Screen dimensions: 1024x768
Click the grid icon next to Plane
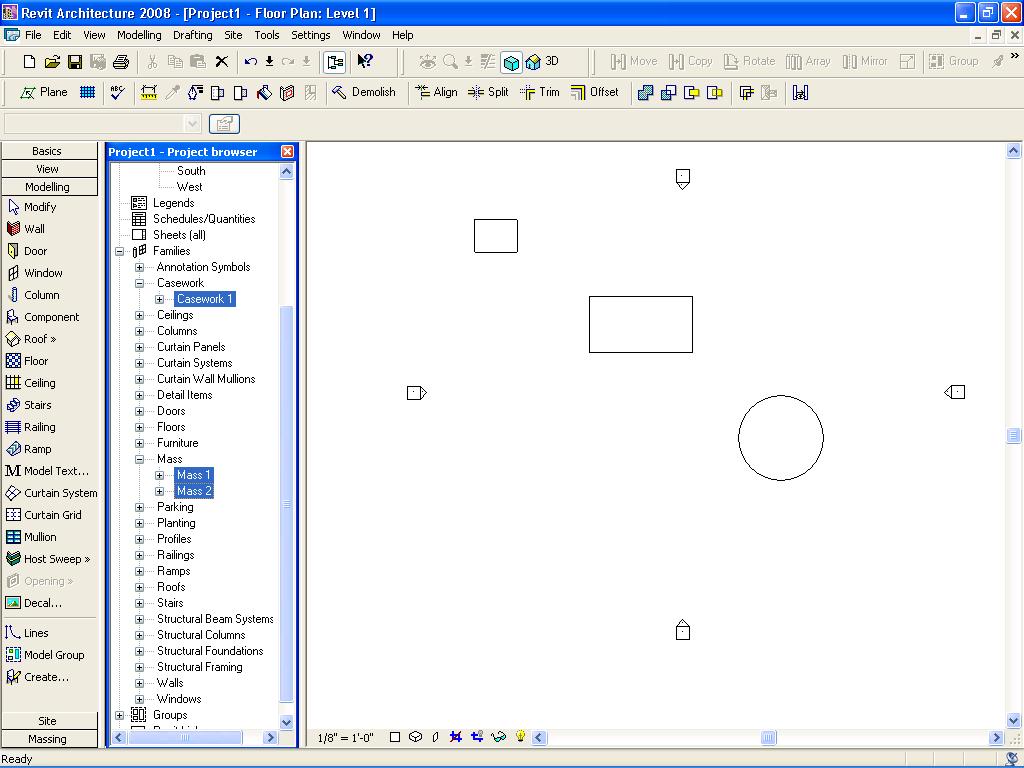[x=88, y=92]
